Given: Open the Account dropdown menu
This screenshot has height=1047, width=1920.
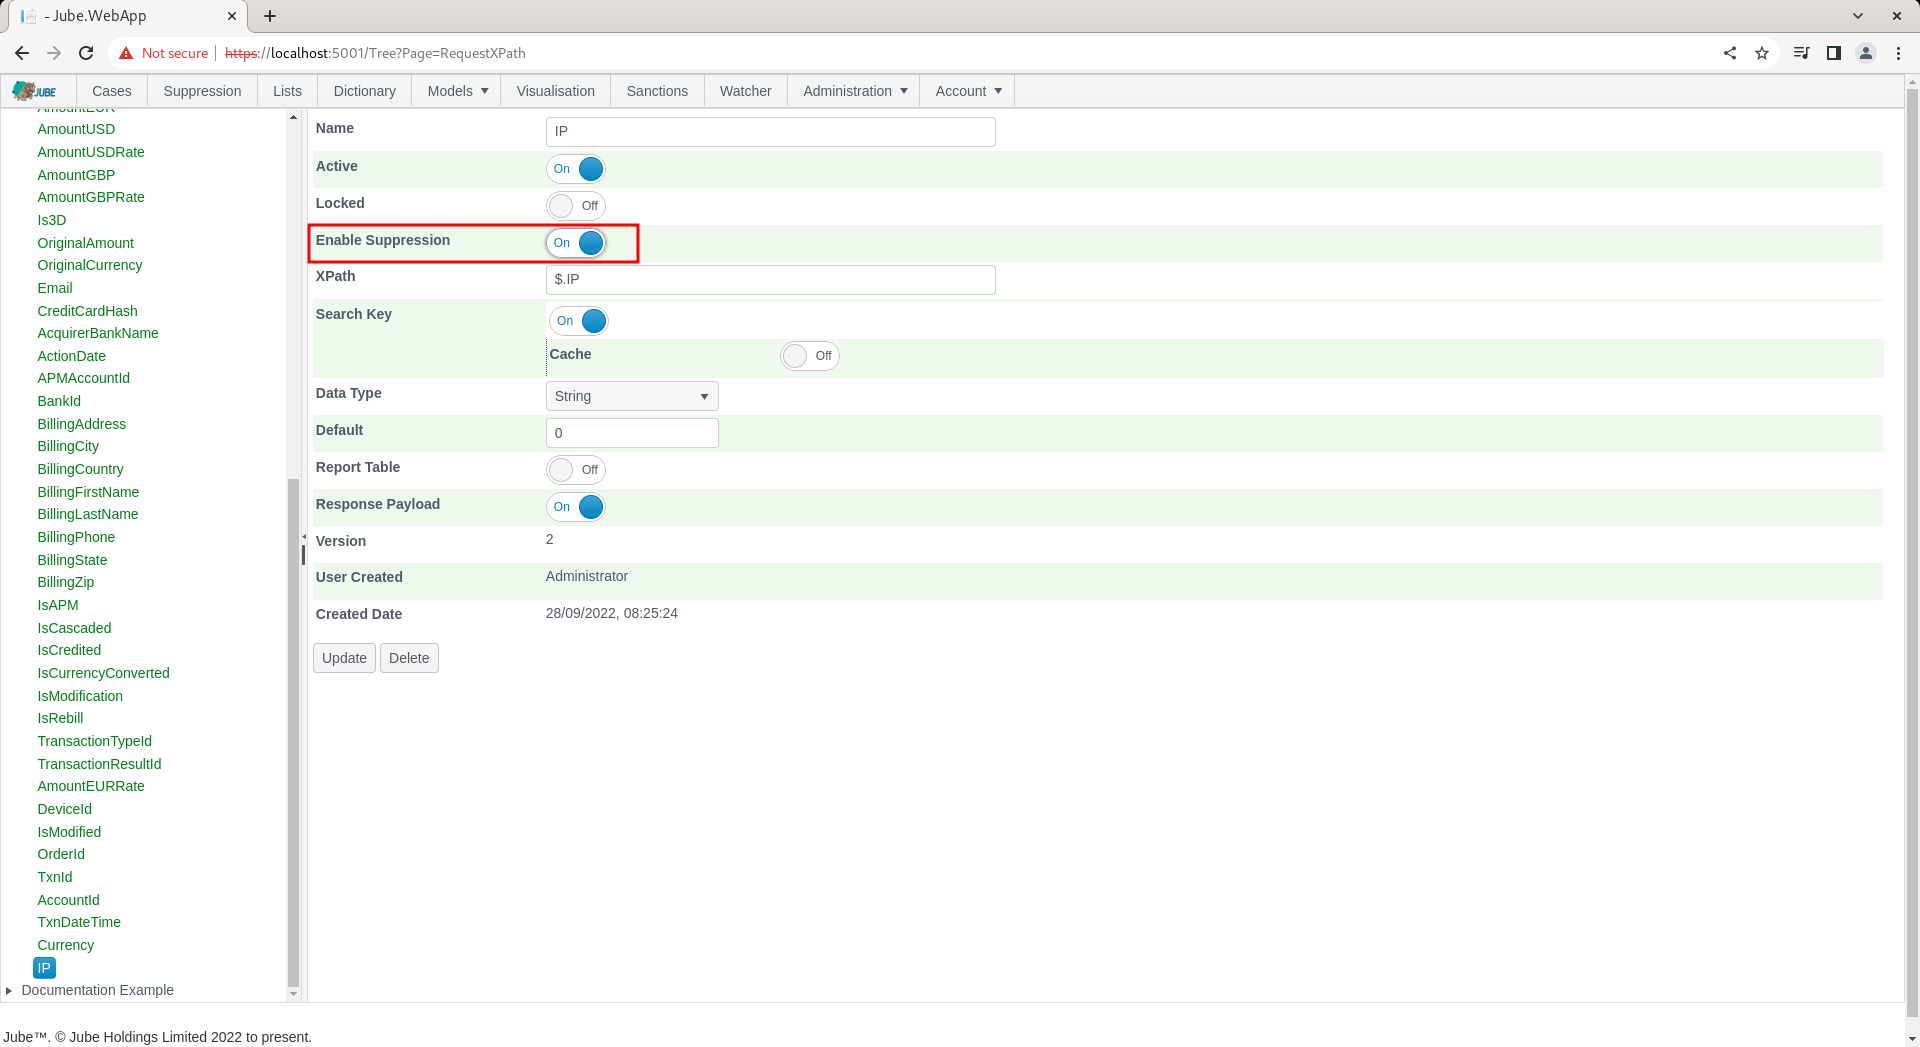Looking at the screenshot, I should tap(968, 91).
